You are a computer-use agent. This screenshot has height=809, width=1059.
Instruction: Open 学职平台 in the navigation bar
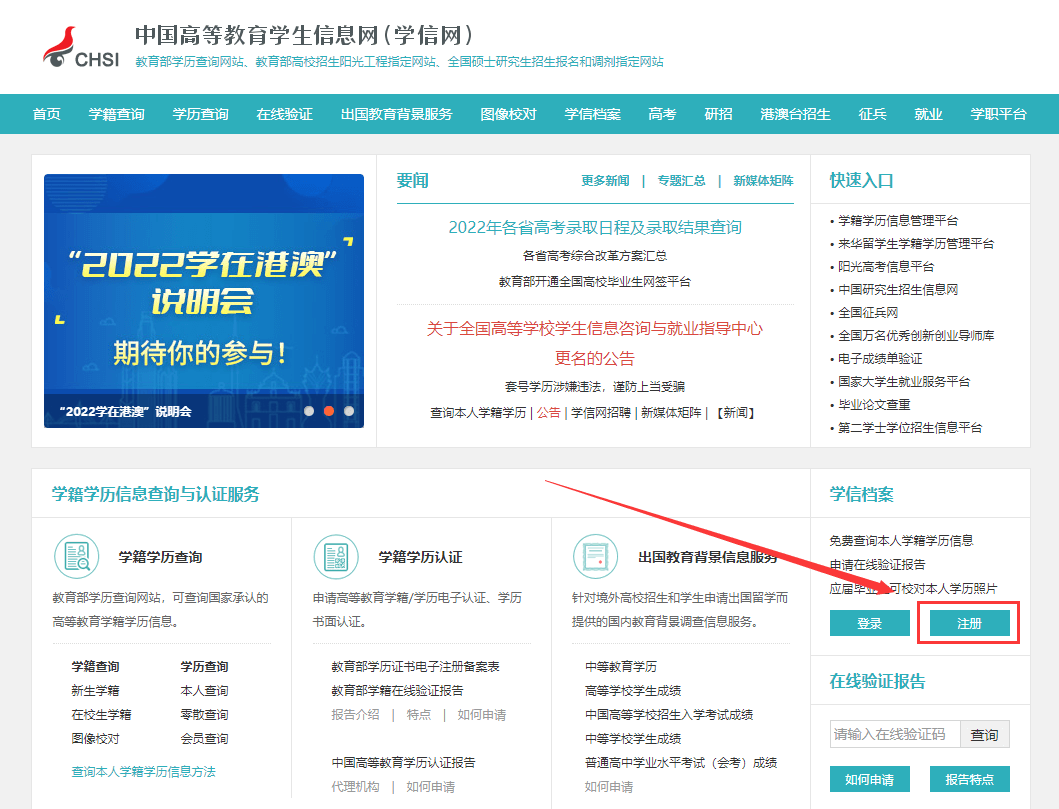click(998, 114)
